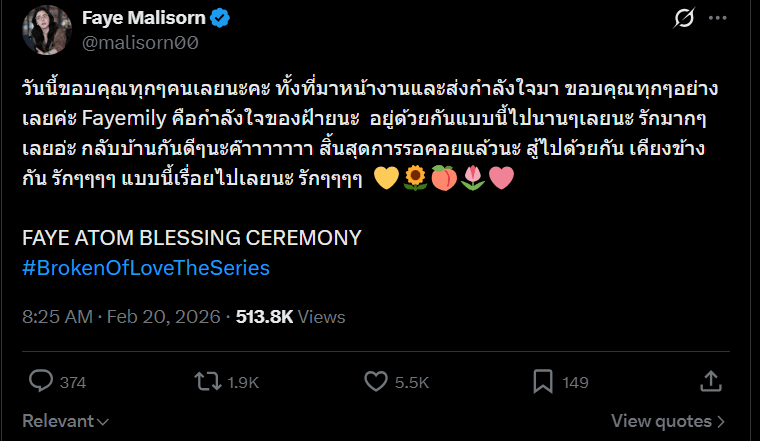The height and width of the screenshot is (441, 760).
Task: Click the 1.9K reposts count
Action: (x=243, y=382)
